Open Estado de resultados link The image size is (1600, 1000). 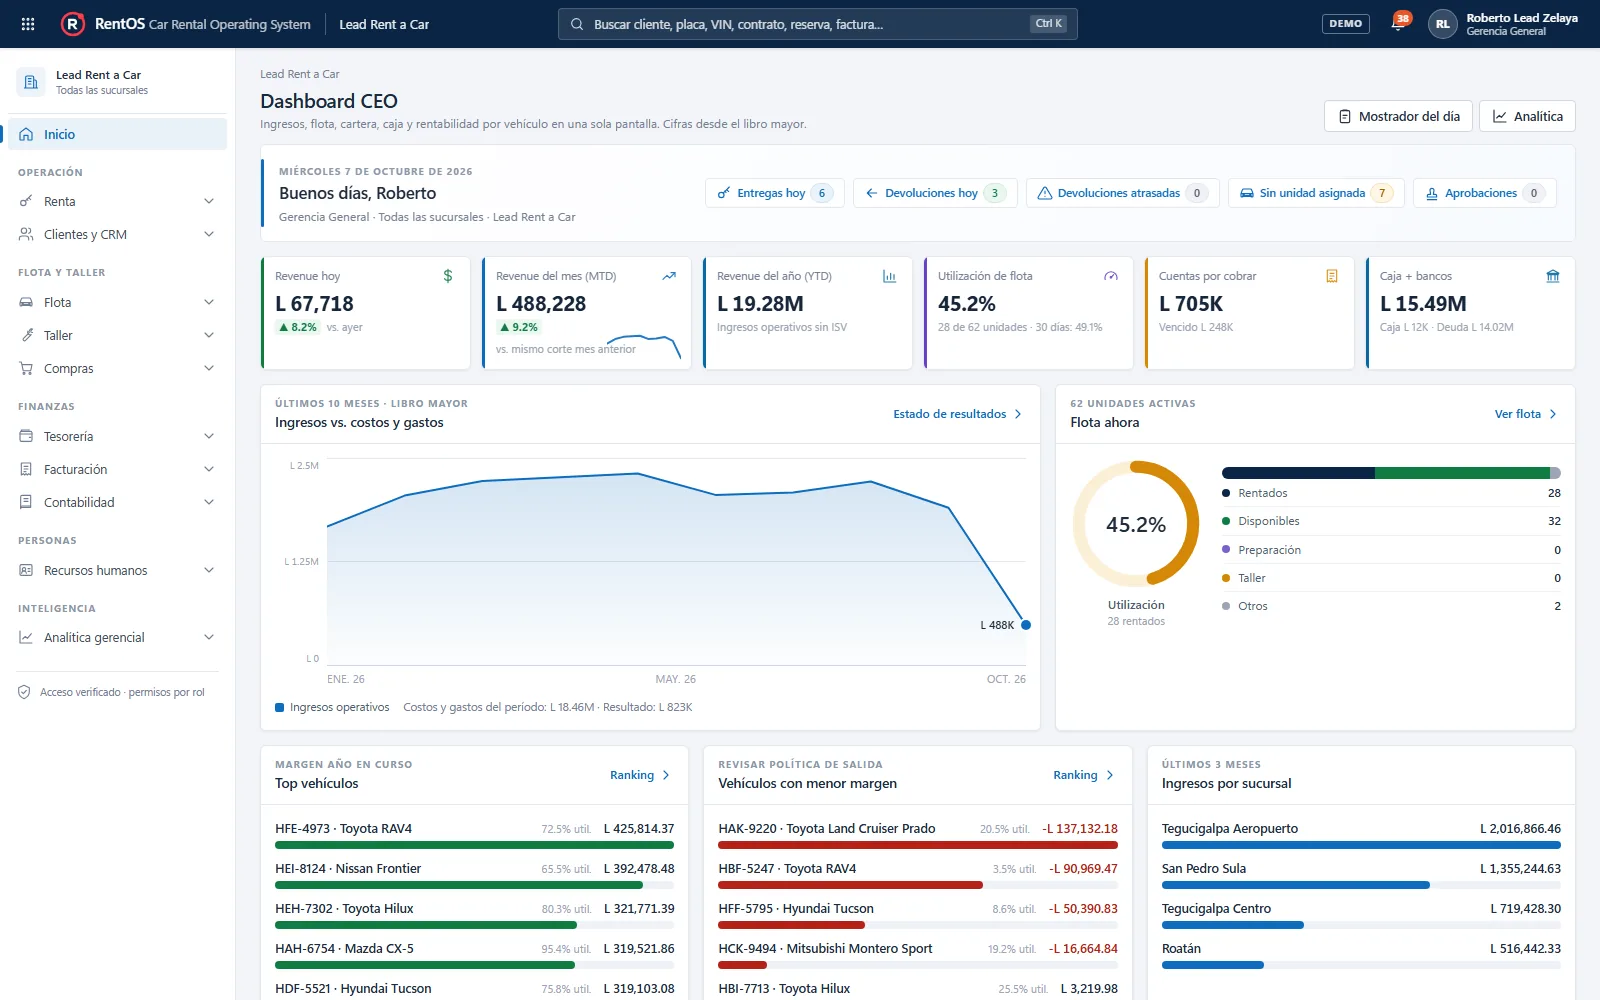click(958, 414)
